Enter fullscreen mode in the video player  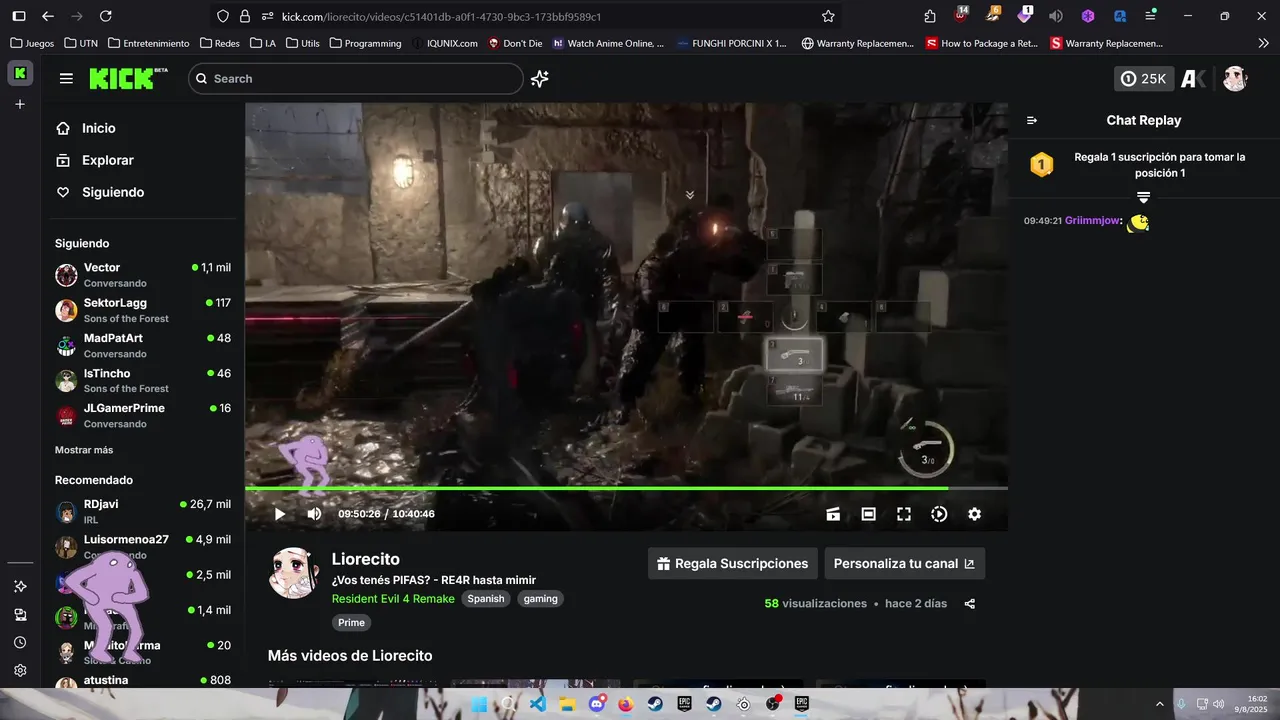point(904,514)
